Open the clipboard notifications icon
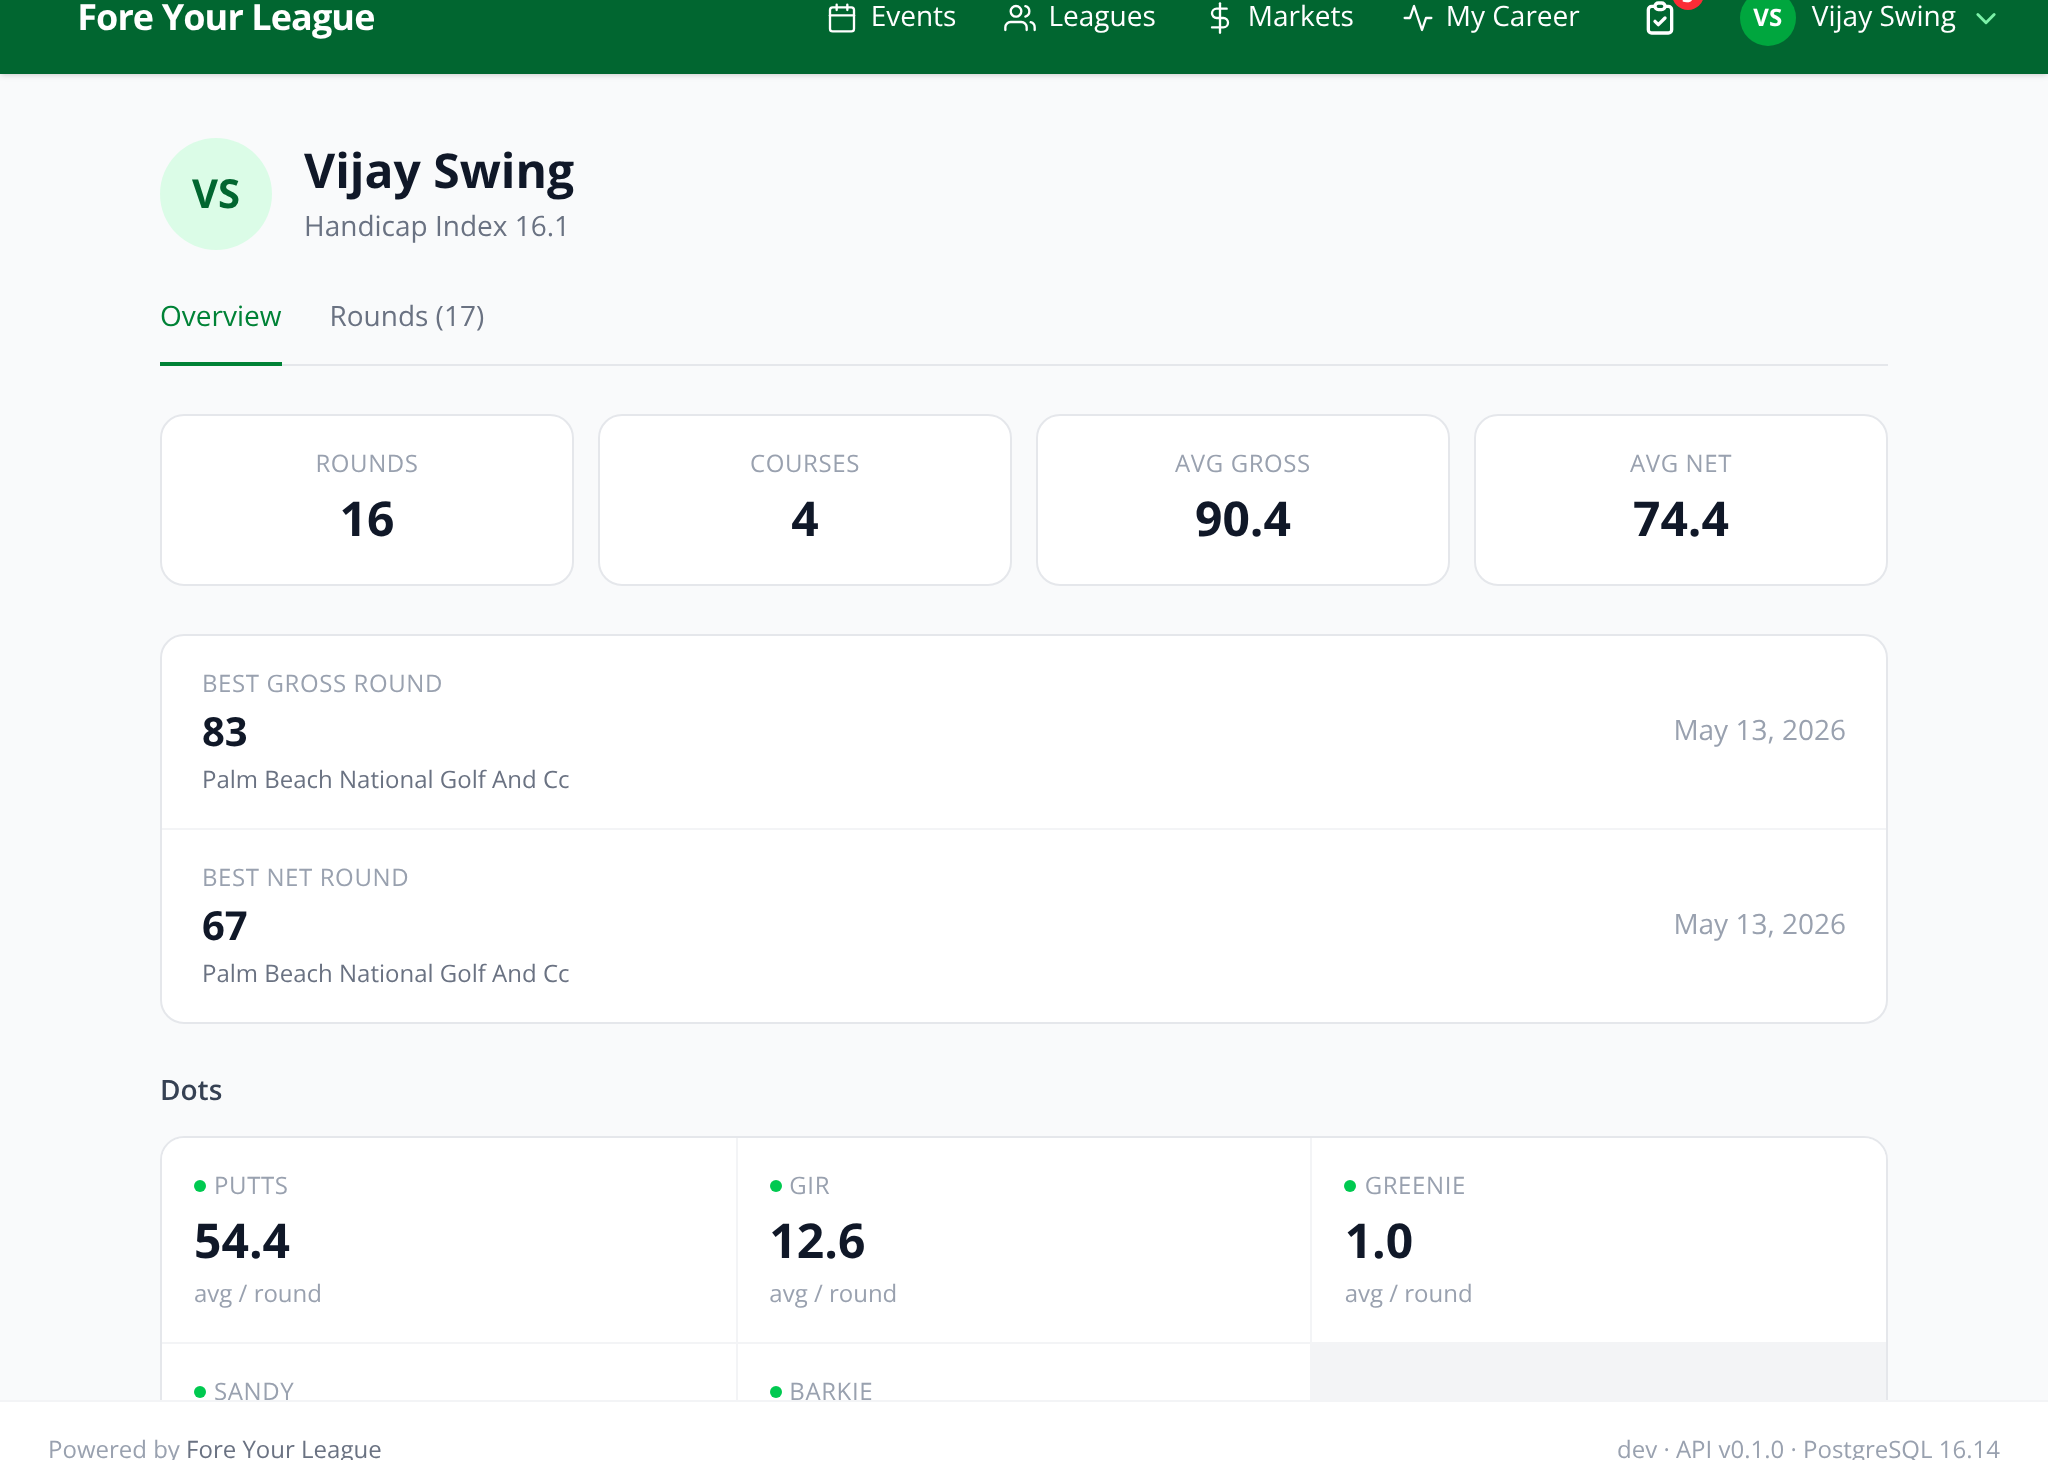 1660,18
